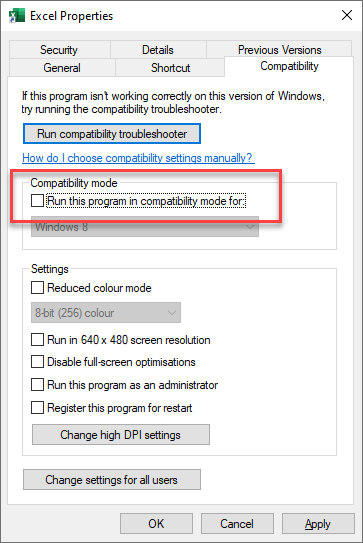Select the Previous Versions tab
363x543 pixels.
coord(279,50)
